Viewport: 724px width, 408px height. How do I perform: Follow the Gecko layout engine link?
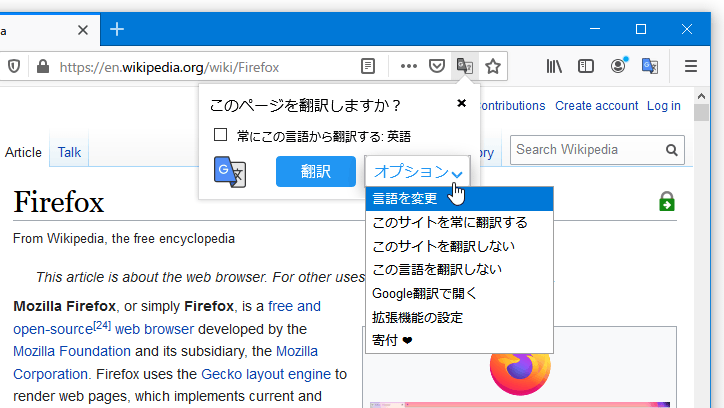(266, 374)
